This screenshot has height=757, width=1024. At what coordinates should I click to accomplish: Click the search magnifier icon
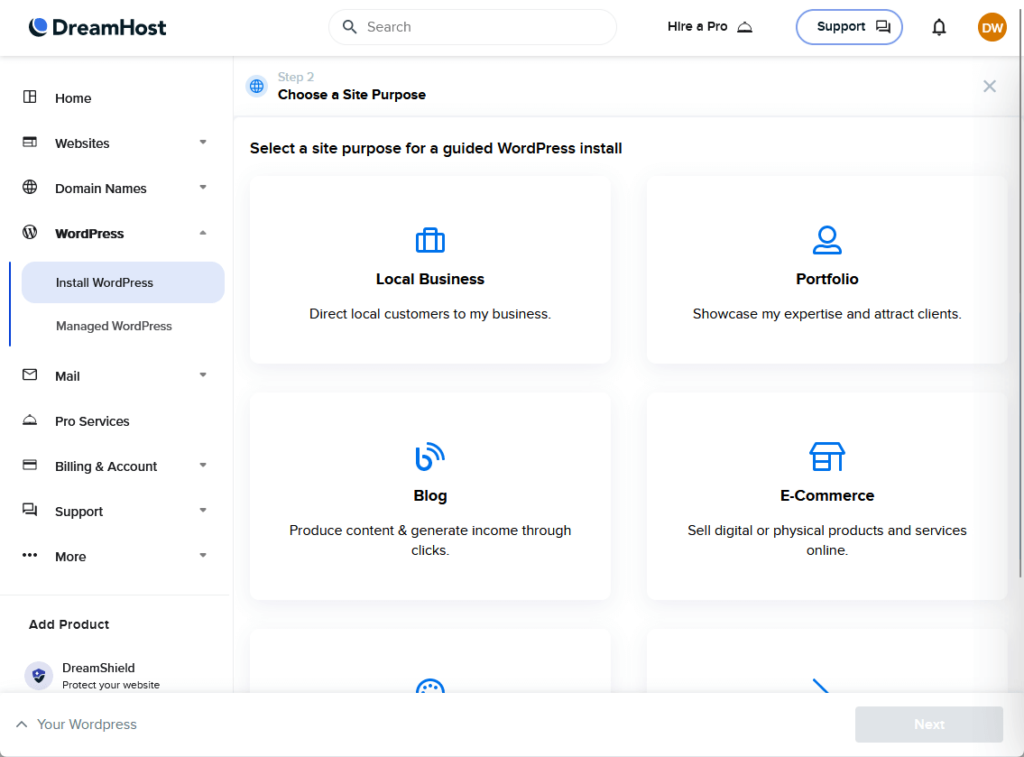[349, 27]
